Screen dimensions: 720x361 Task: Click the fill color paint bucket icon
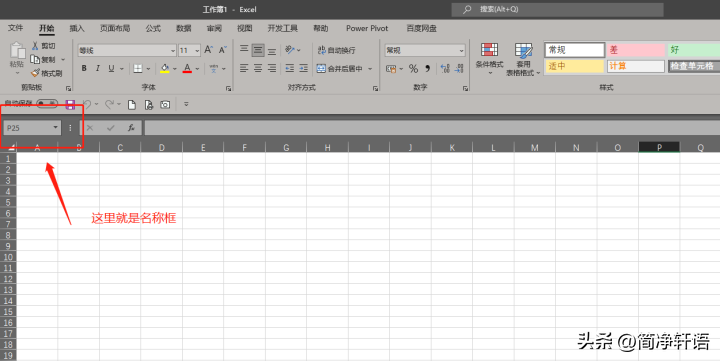(x=164, y=68)
